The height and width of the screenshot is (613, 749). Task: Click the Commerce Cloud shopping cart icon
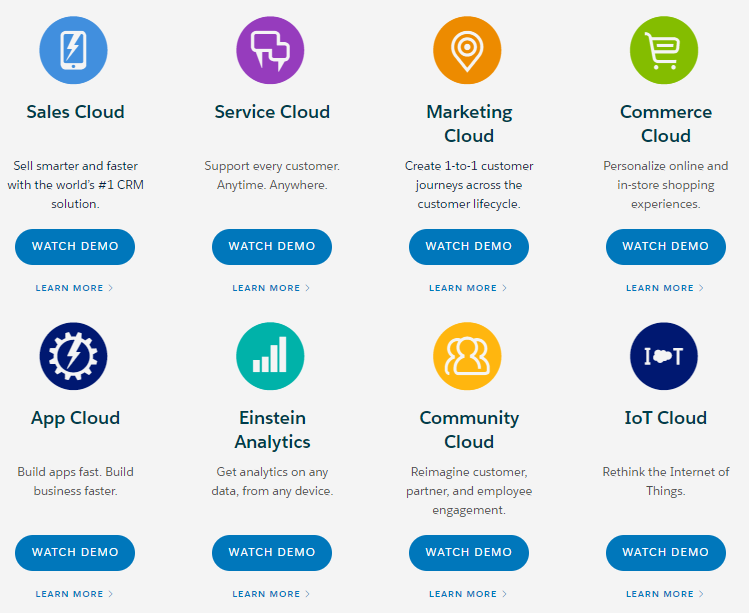665,50
